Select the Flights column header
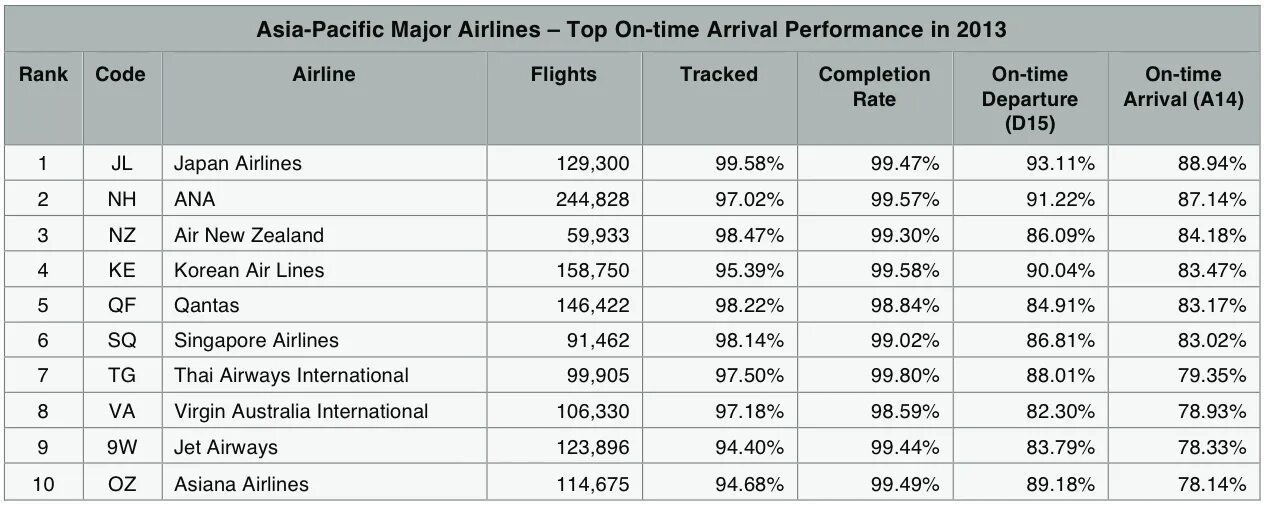 click(563, 75)
